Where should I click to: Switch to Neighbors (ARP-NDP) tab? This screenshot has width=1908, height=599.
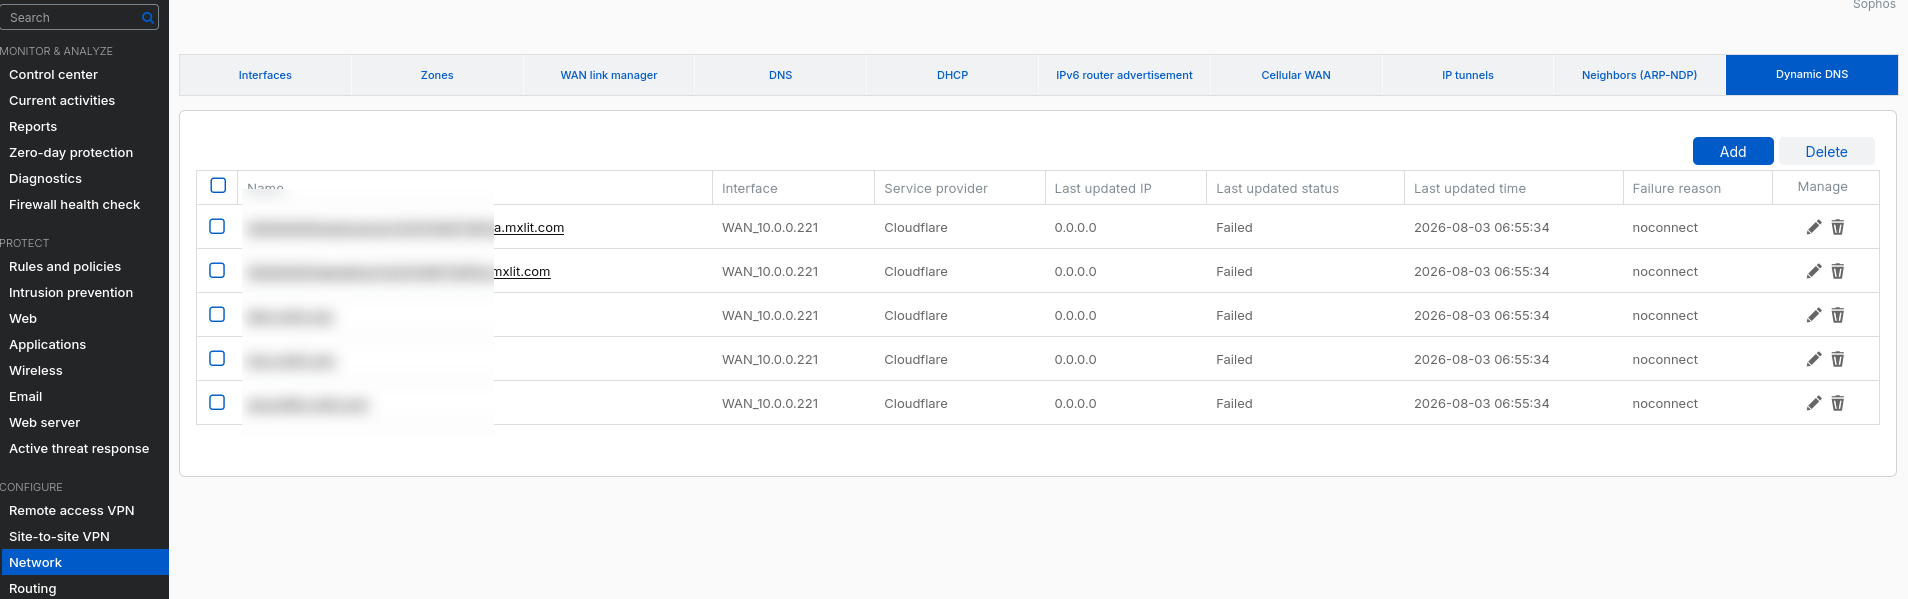(x=1640, y=75)
